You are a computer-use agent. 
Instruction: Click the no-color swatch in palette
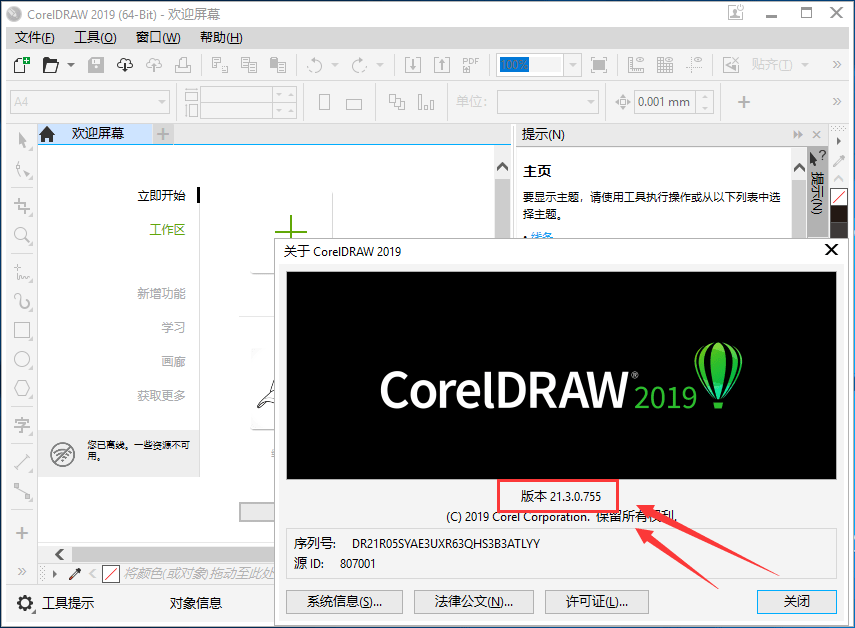[x=839, y=197]
